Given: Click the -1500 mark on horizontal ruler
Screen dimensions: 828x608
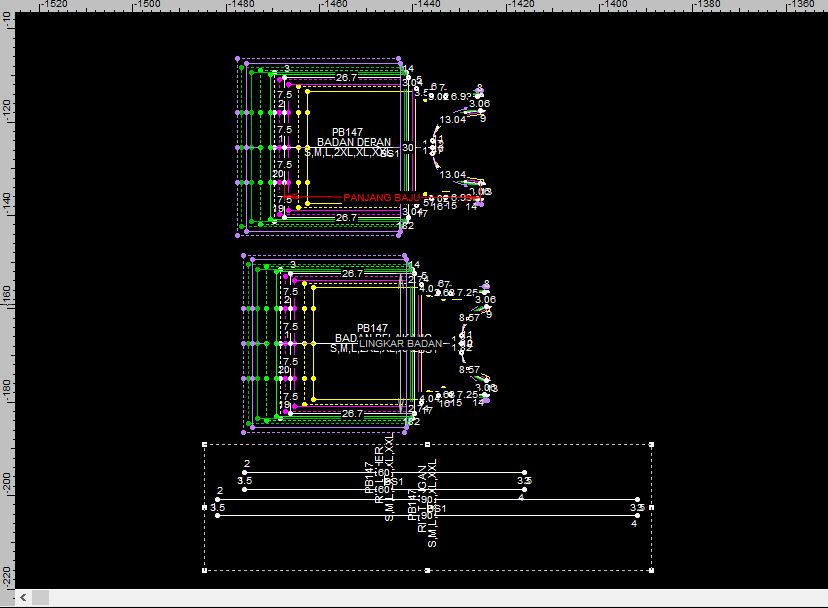Looking at the screenshot, I should pyautogui.click(x=148, y=5).
